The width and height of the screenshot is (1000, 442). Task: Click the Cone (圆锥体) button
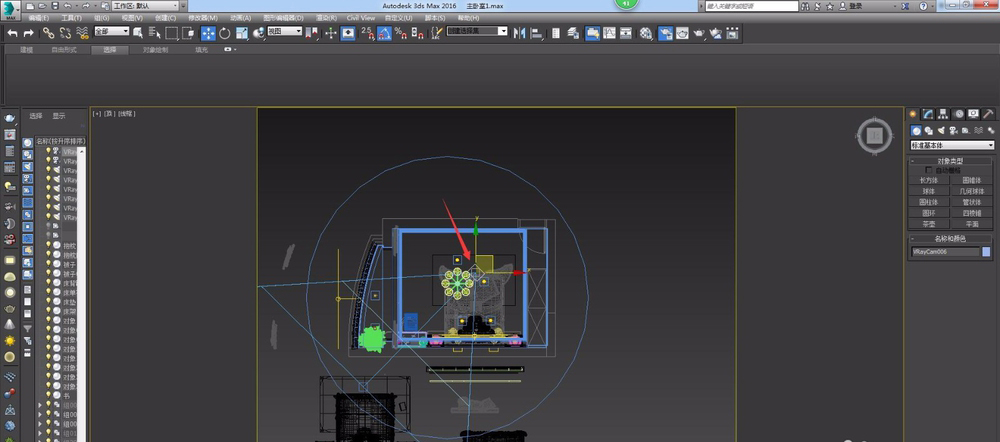972,180
